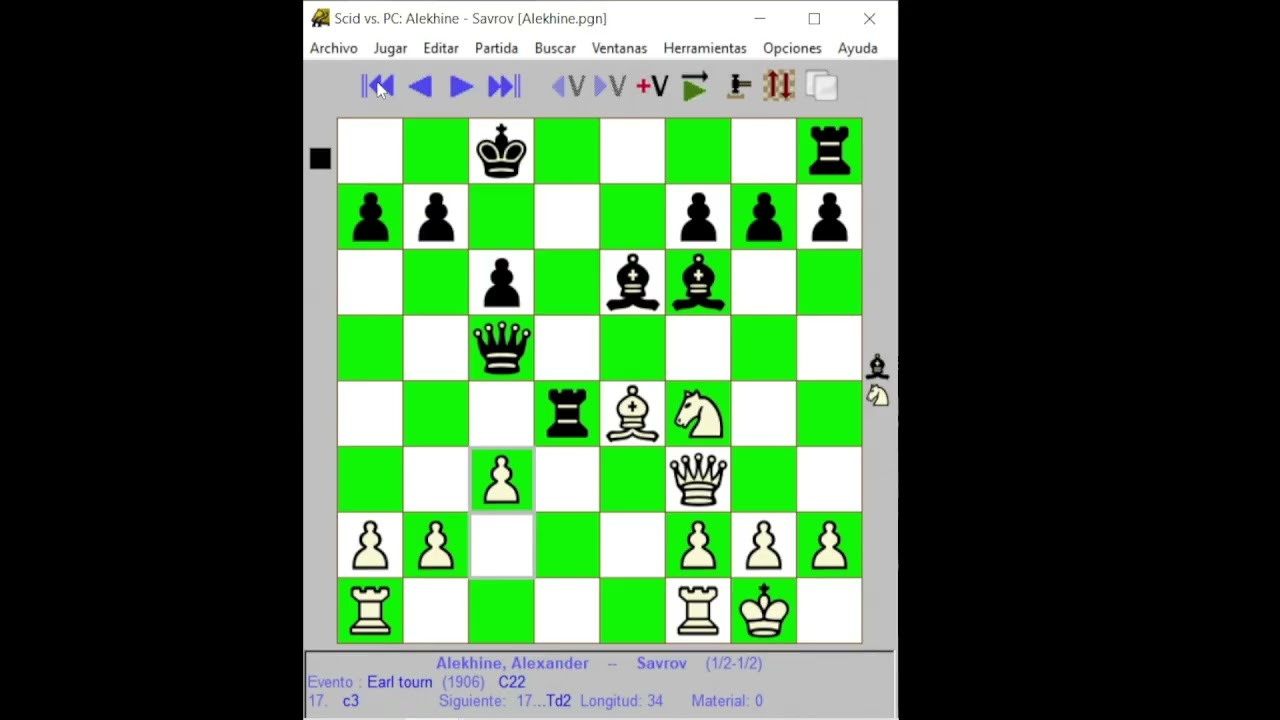Image resolution: width=1280 pixels, height=720 pixels.
Task: Click the Longitud: 34 text
Action: coord(621,701)
